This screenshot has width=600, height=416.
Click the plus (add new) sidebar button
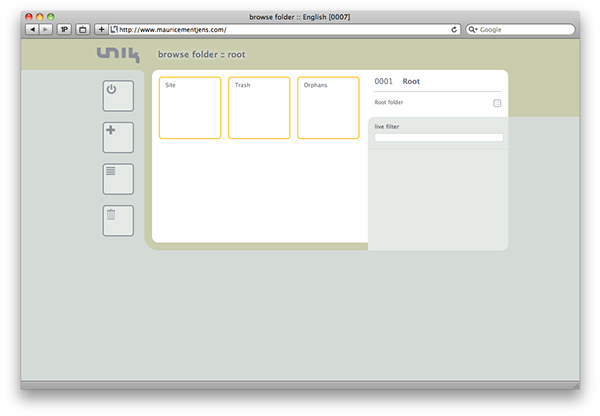(x=118, y=137)
